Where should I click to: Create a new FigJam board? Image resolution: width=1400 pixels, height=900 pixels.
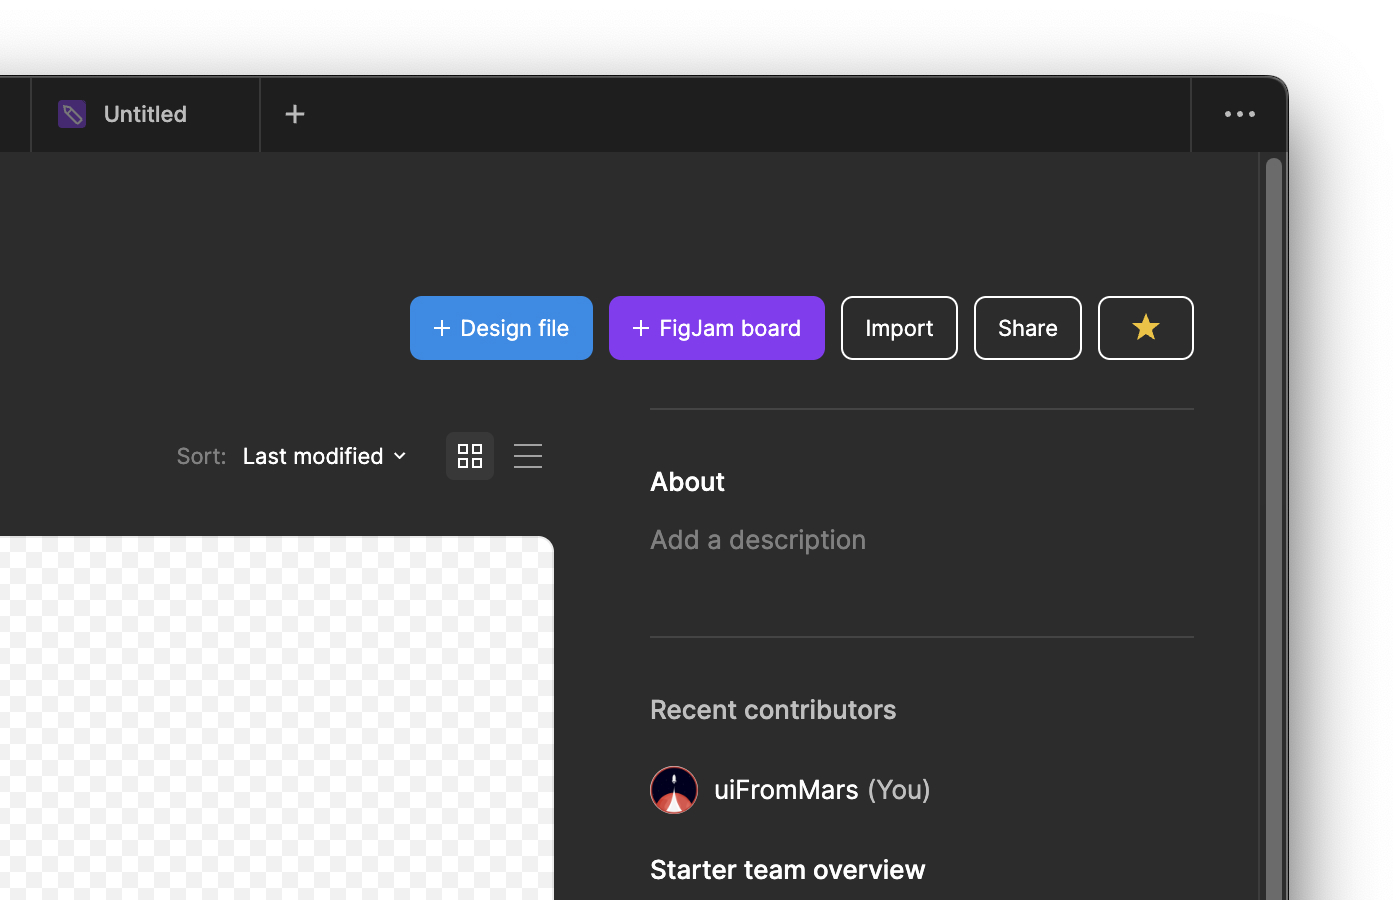(x=717, y=328)
